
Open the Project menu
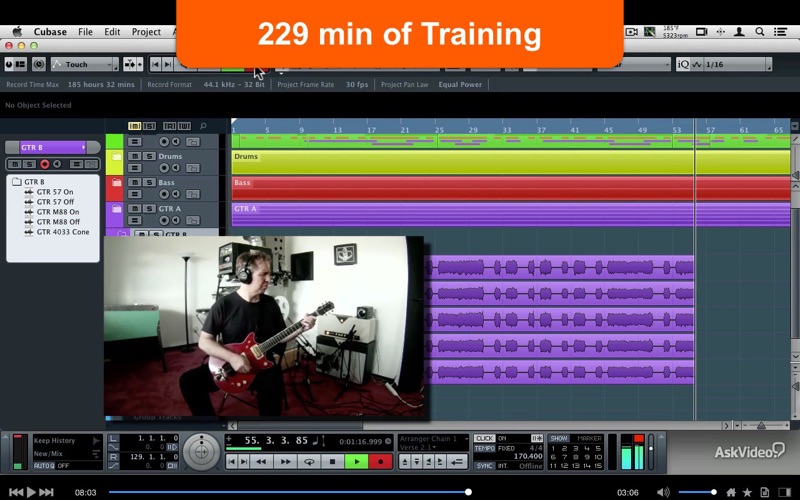pos(146,32)
